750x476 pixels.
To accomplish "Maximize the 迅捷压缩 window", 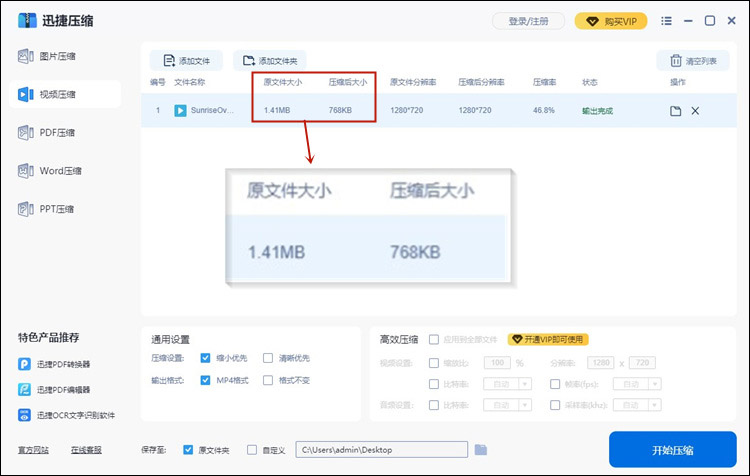I will click(x=710, y=21).
